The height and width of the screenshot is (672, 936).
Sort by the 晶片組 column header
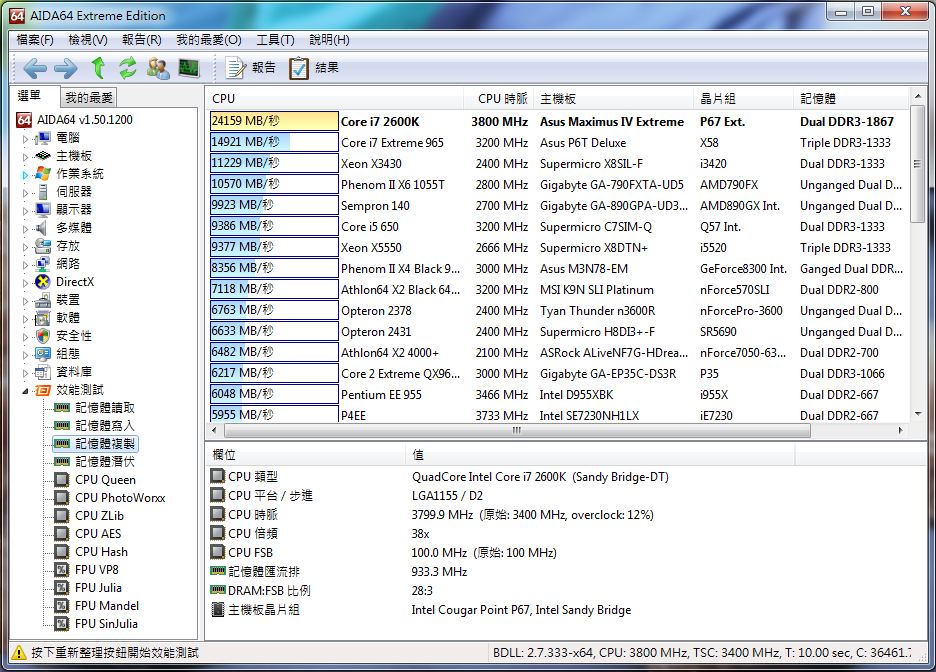[744, 99]
